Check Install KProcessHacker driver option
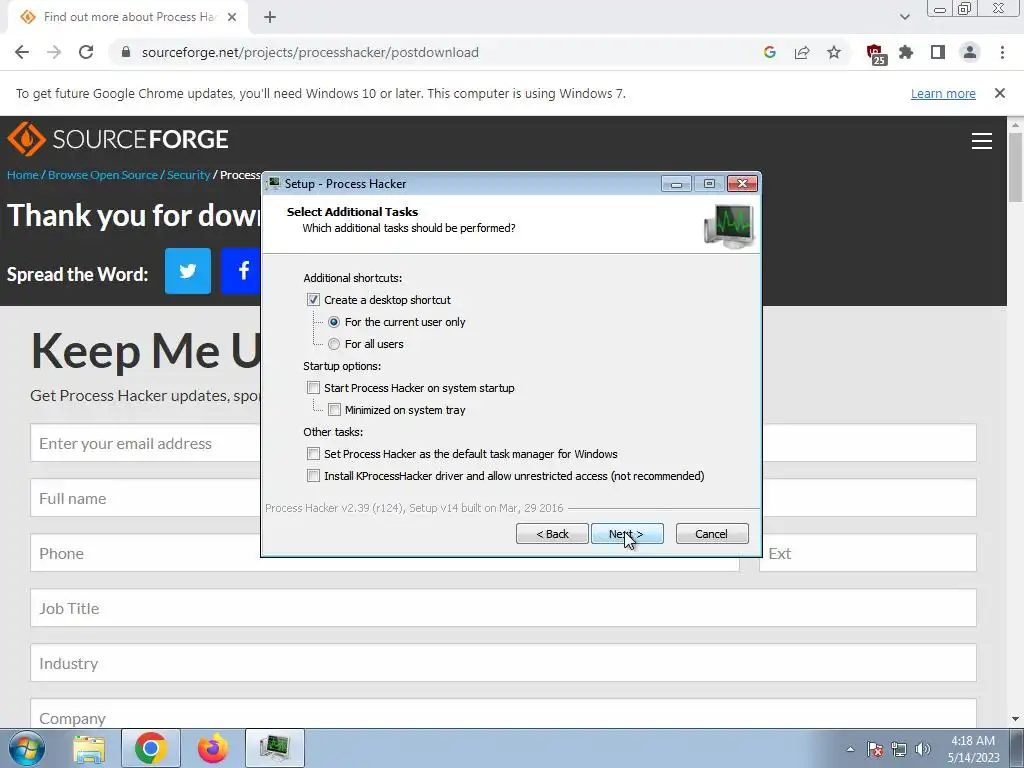The width and height of the screenshot is (1024, 768). (313, 476)
